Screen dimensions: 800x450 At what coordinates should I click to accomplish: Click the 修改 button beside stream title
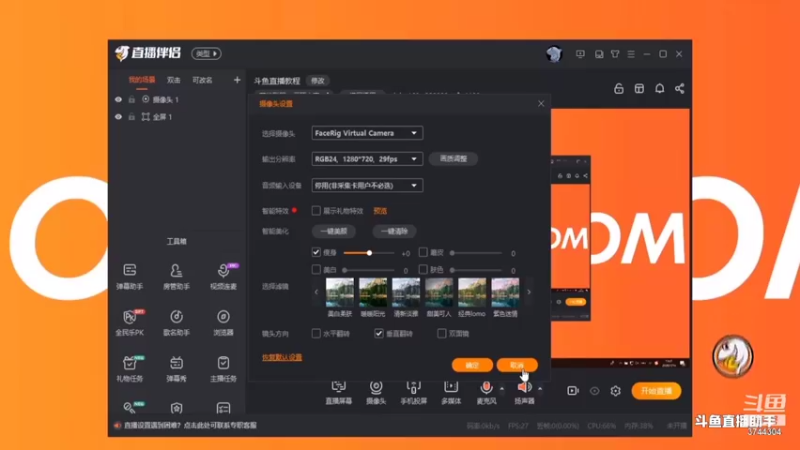pos(318,81)
